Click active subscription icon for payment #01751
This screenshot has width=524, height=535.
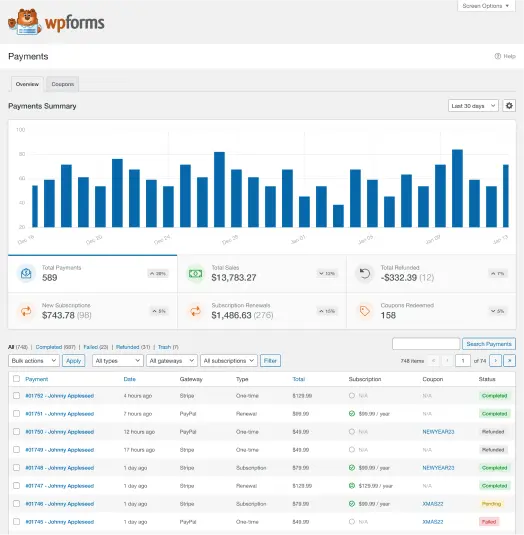click(x=352, y=414)
